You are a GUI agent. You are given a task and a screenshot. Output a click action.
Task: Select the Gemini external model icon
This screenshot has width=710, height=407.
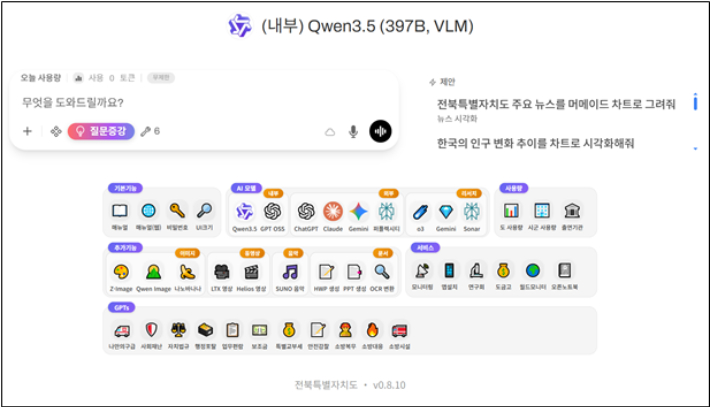359,212
